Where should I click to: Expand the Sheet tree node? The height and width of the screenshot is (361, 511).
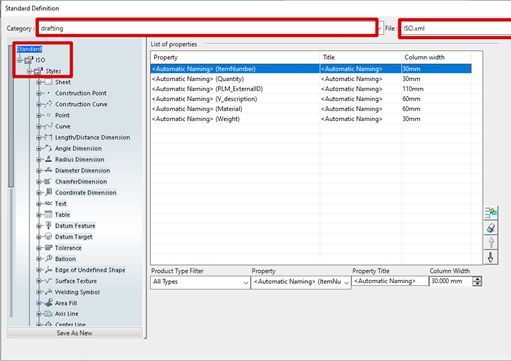tap(38, 82)
